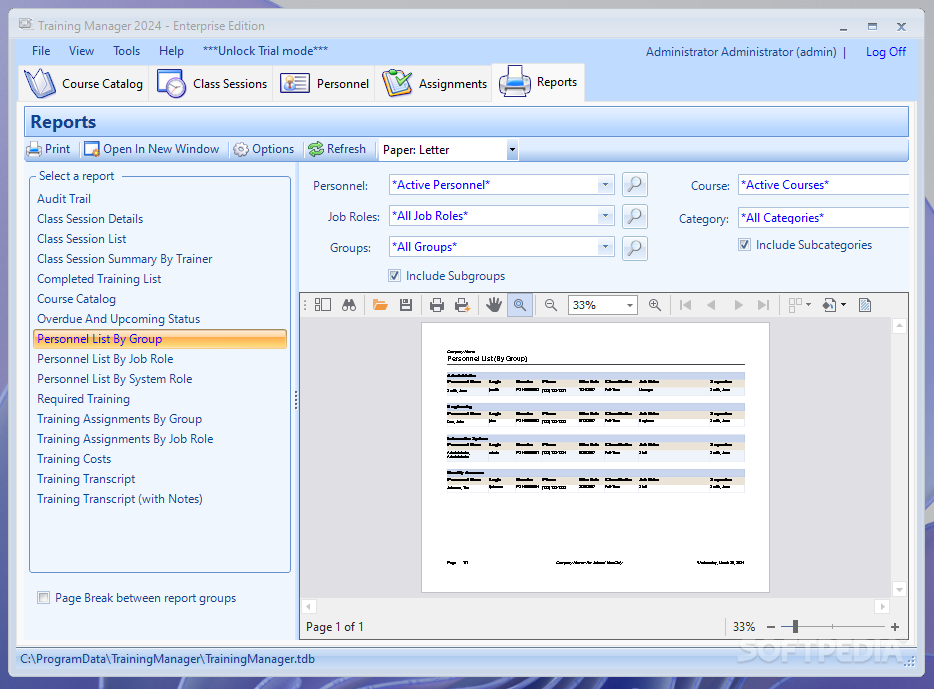Click the binoculars find text icon

(x=349, y=305)
